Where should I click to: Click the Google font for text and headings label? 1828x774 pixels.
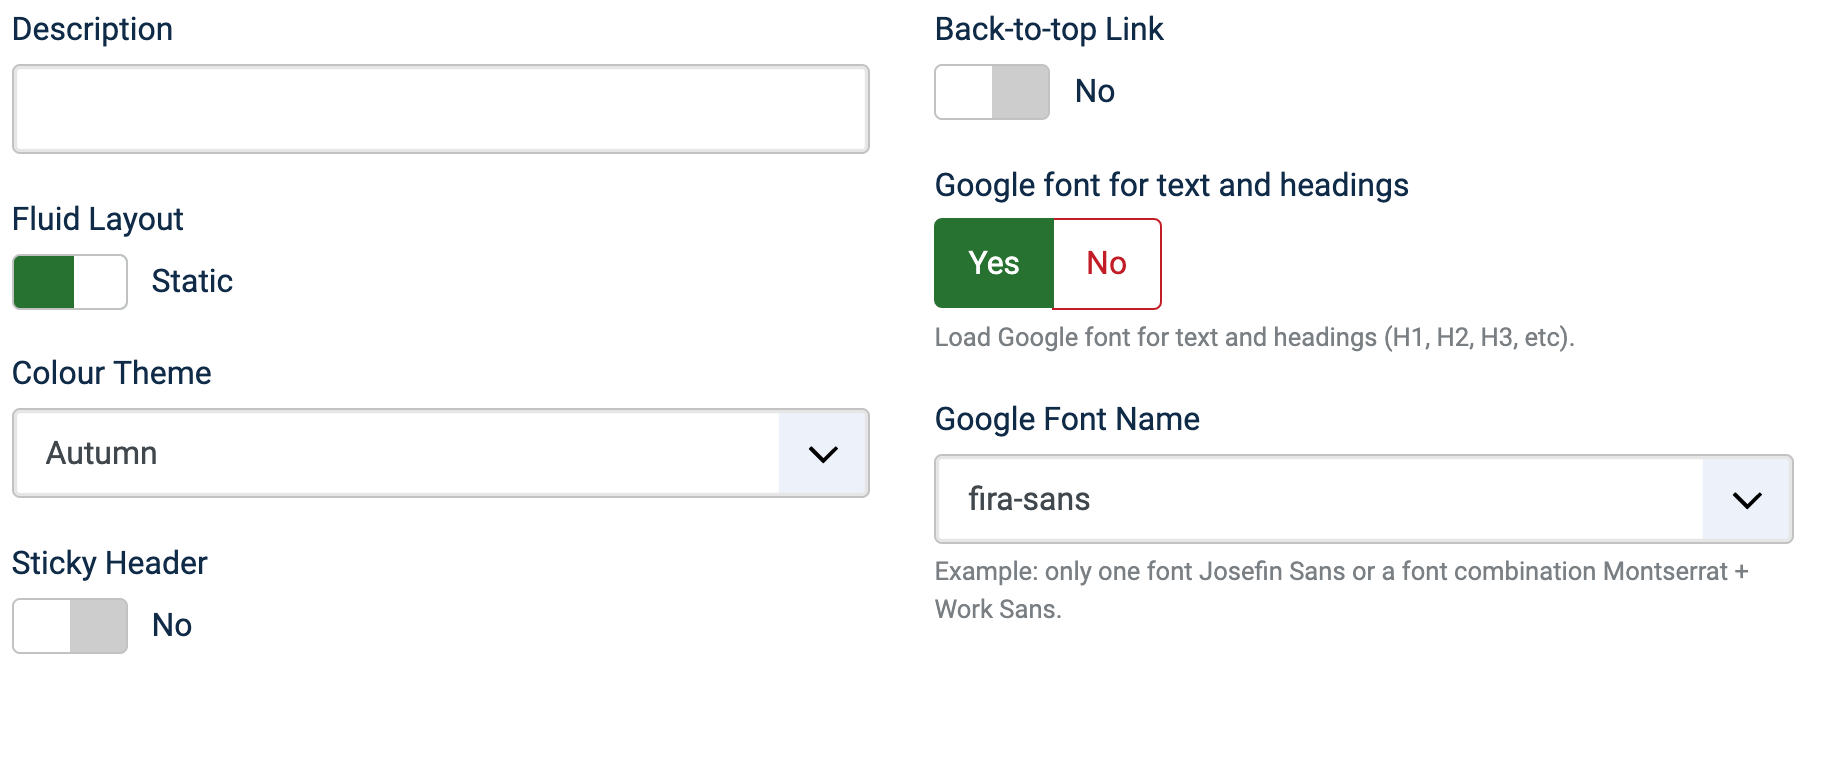[x=1171, y=186]
